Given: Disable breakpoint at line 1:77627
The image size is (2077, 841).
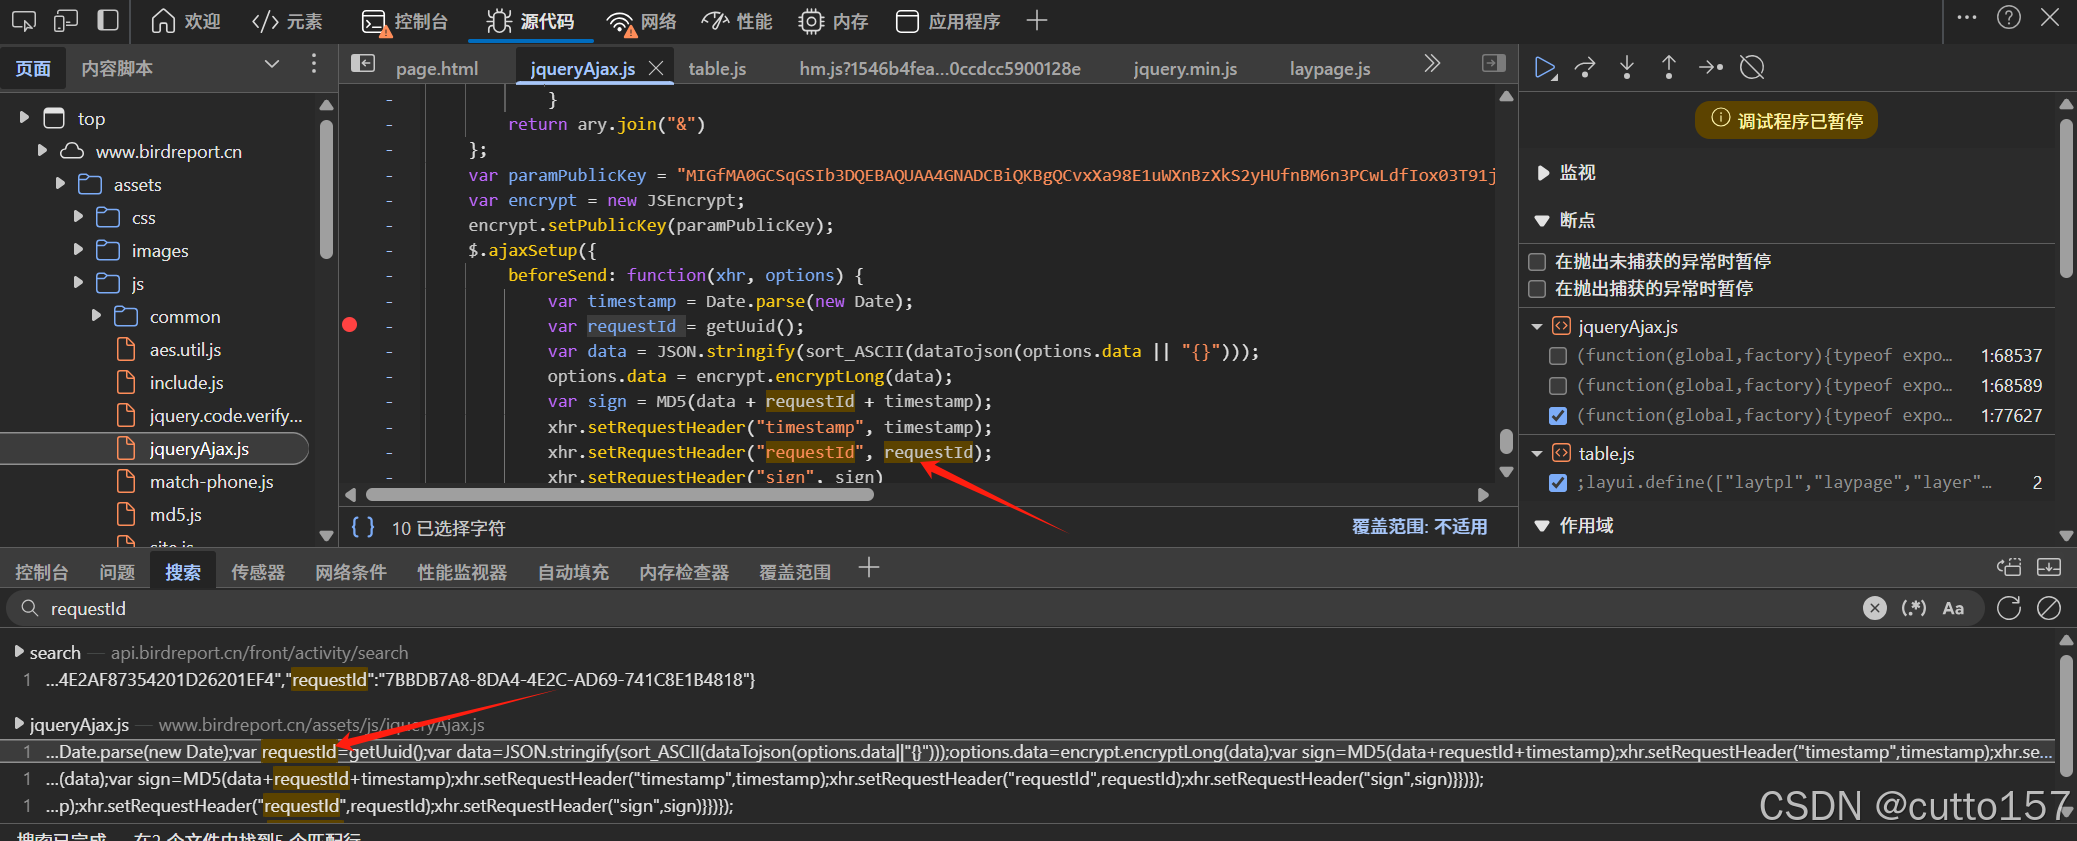Looking at the screenshot, I should coord(1558,416).
